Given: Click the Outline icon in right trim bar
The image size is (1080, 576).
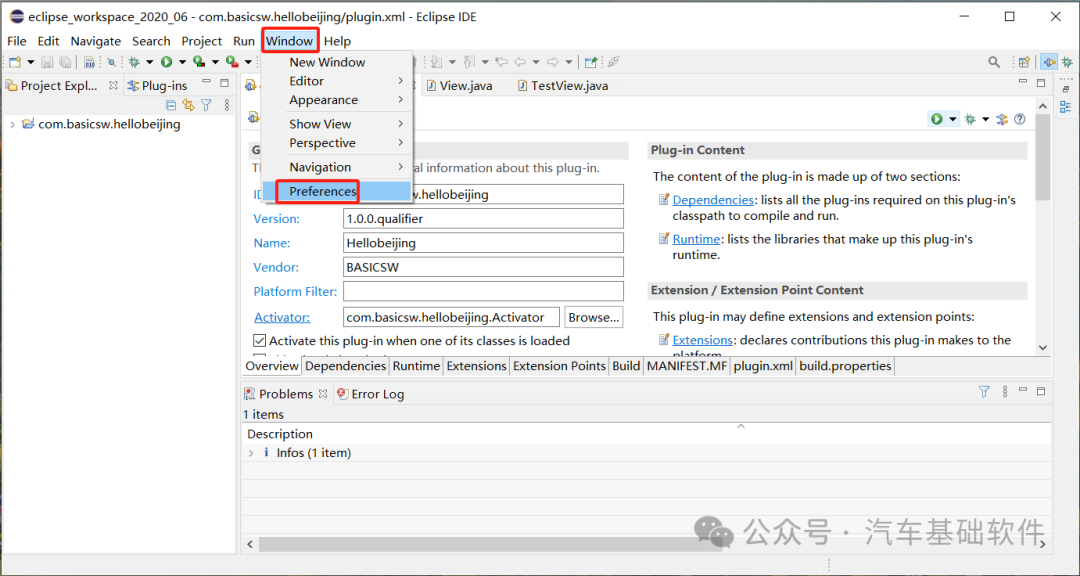Looking at the screenshot, I should pos(1066,107).
